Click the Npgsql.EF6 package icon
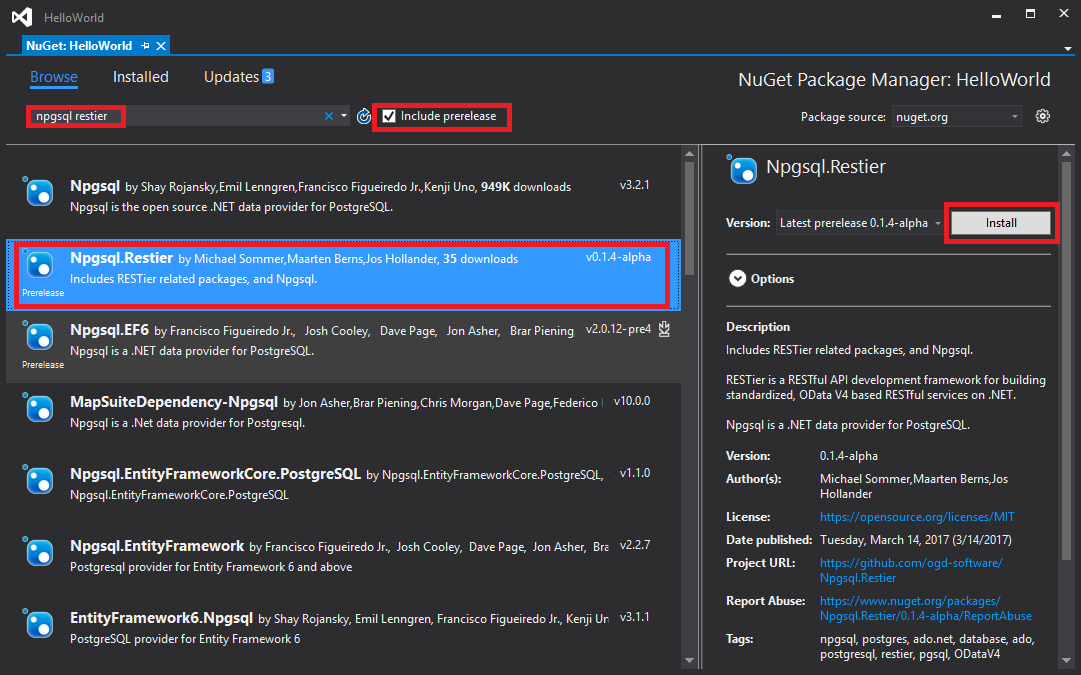This screenshot has height=675, width=1081. click(38, 336)
